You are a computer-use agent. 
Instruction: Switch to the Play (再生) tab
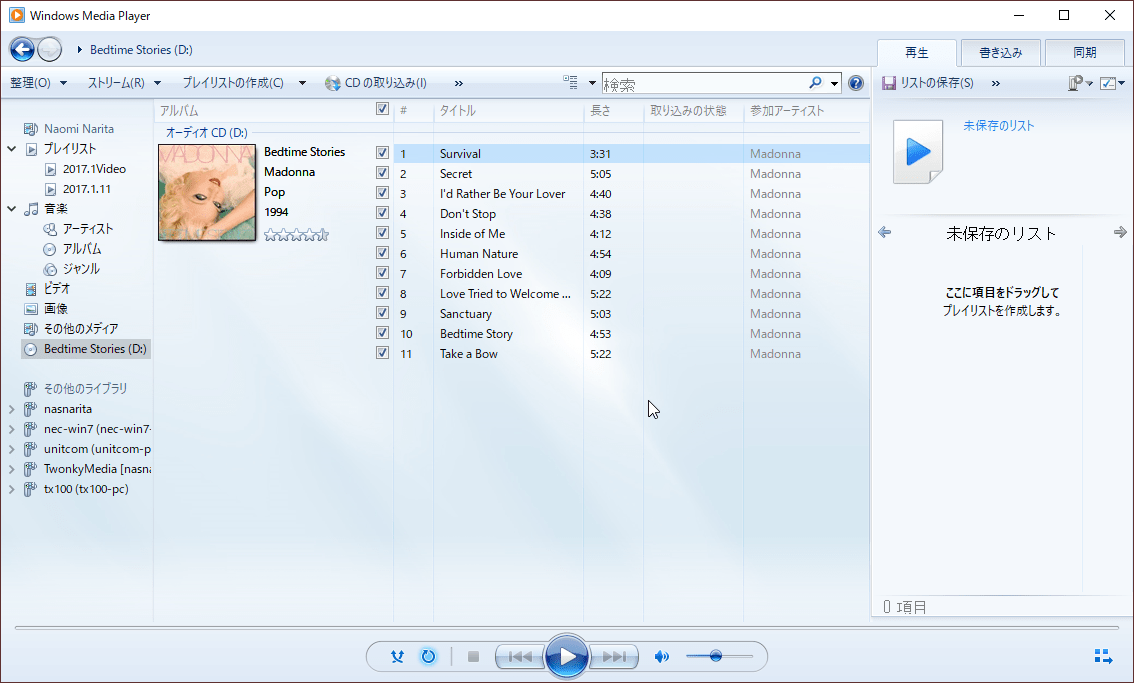[916, 53]
